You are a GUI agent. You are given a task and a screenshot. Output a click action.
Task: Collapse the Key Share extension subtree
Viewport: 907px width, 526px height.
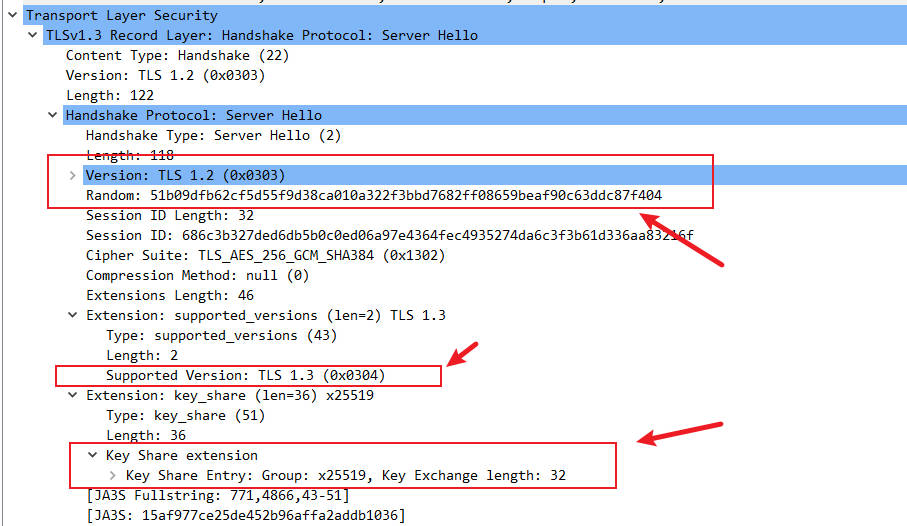pos(93,455)
